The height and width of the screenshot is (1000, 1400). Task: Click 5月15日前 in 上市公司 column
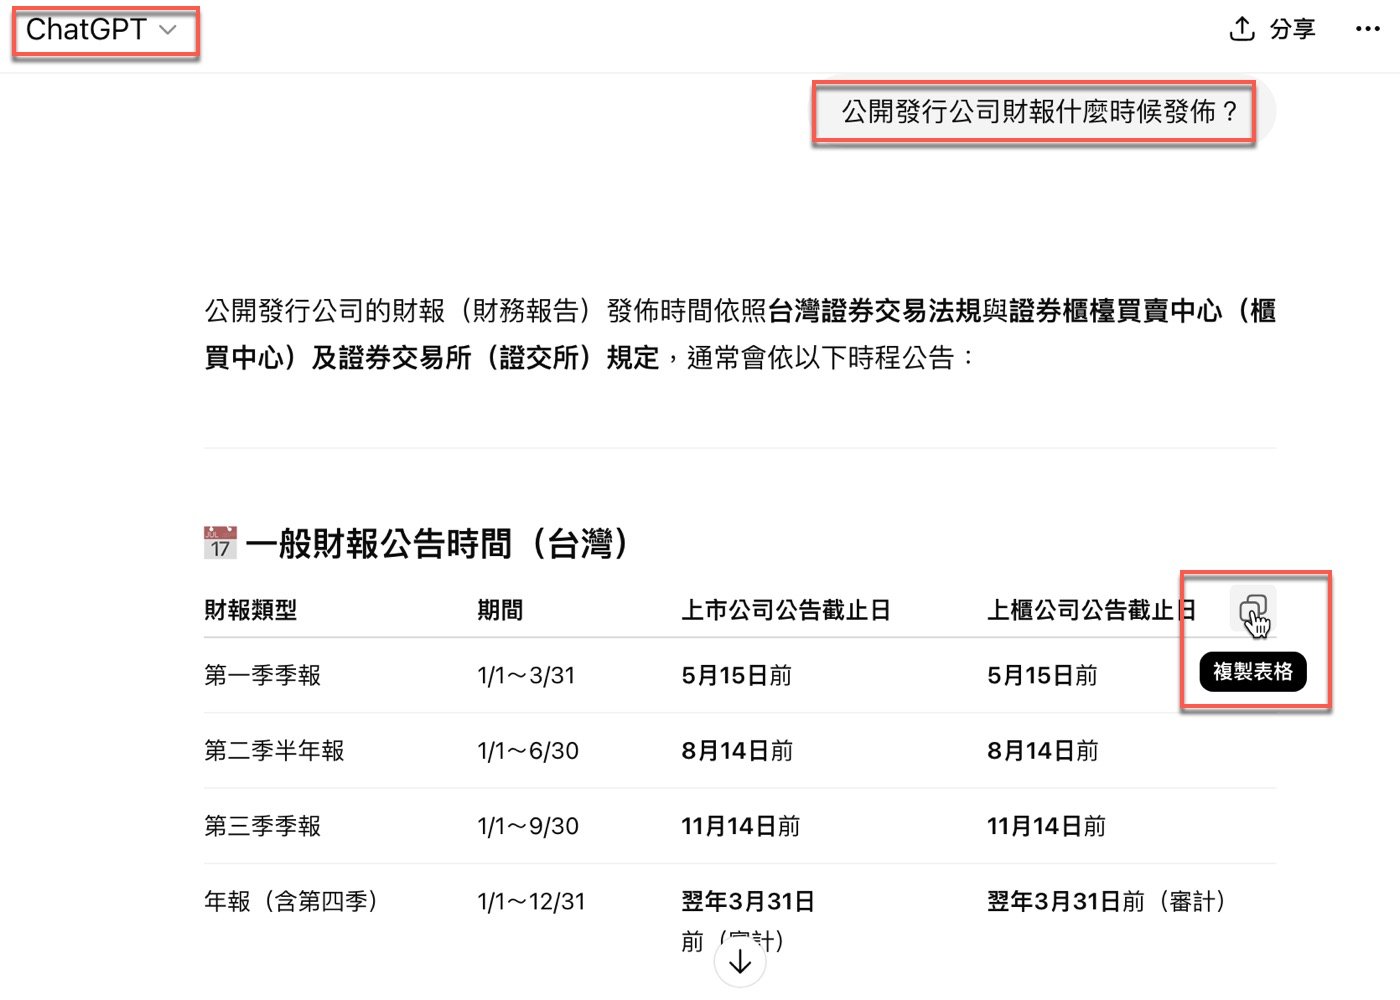[x=737, y=675]
